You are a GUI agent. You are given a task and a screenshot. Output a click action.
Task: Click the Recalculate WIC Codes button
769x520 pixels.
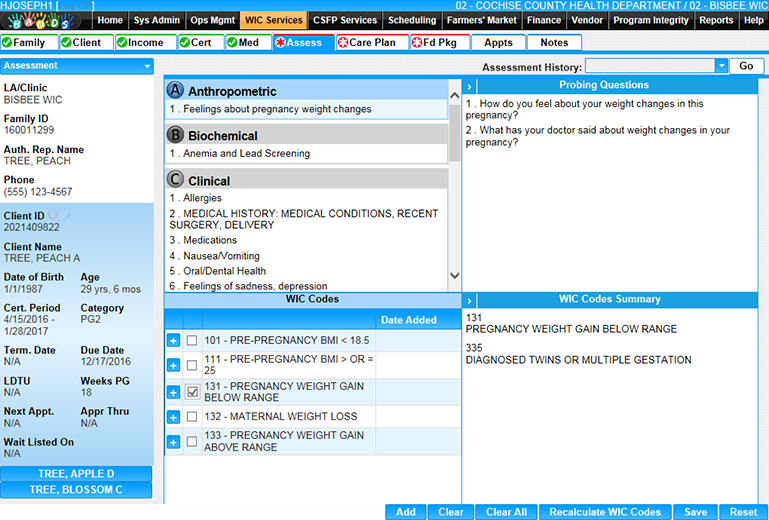coord(605,512)
